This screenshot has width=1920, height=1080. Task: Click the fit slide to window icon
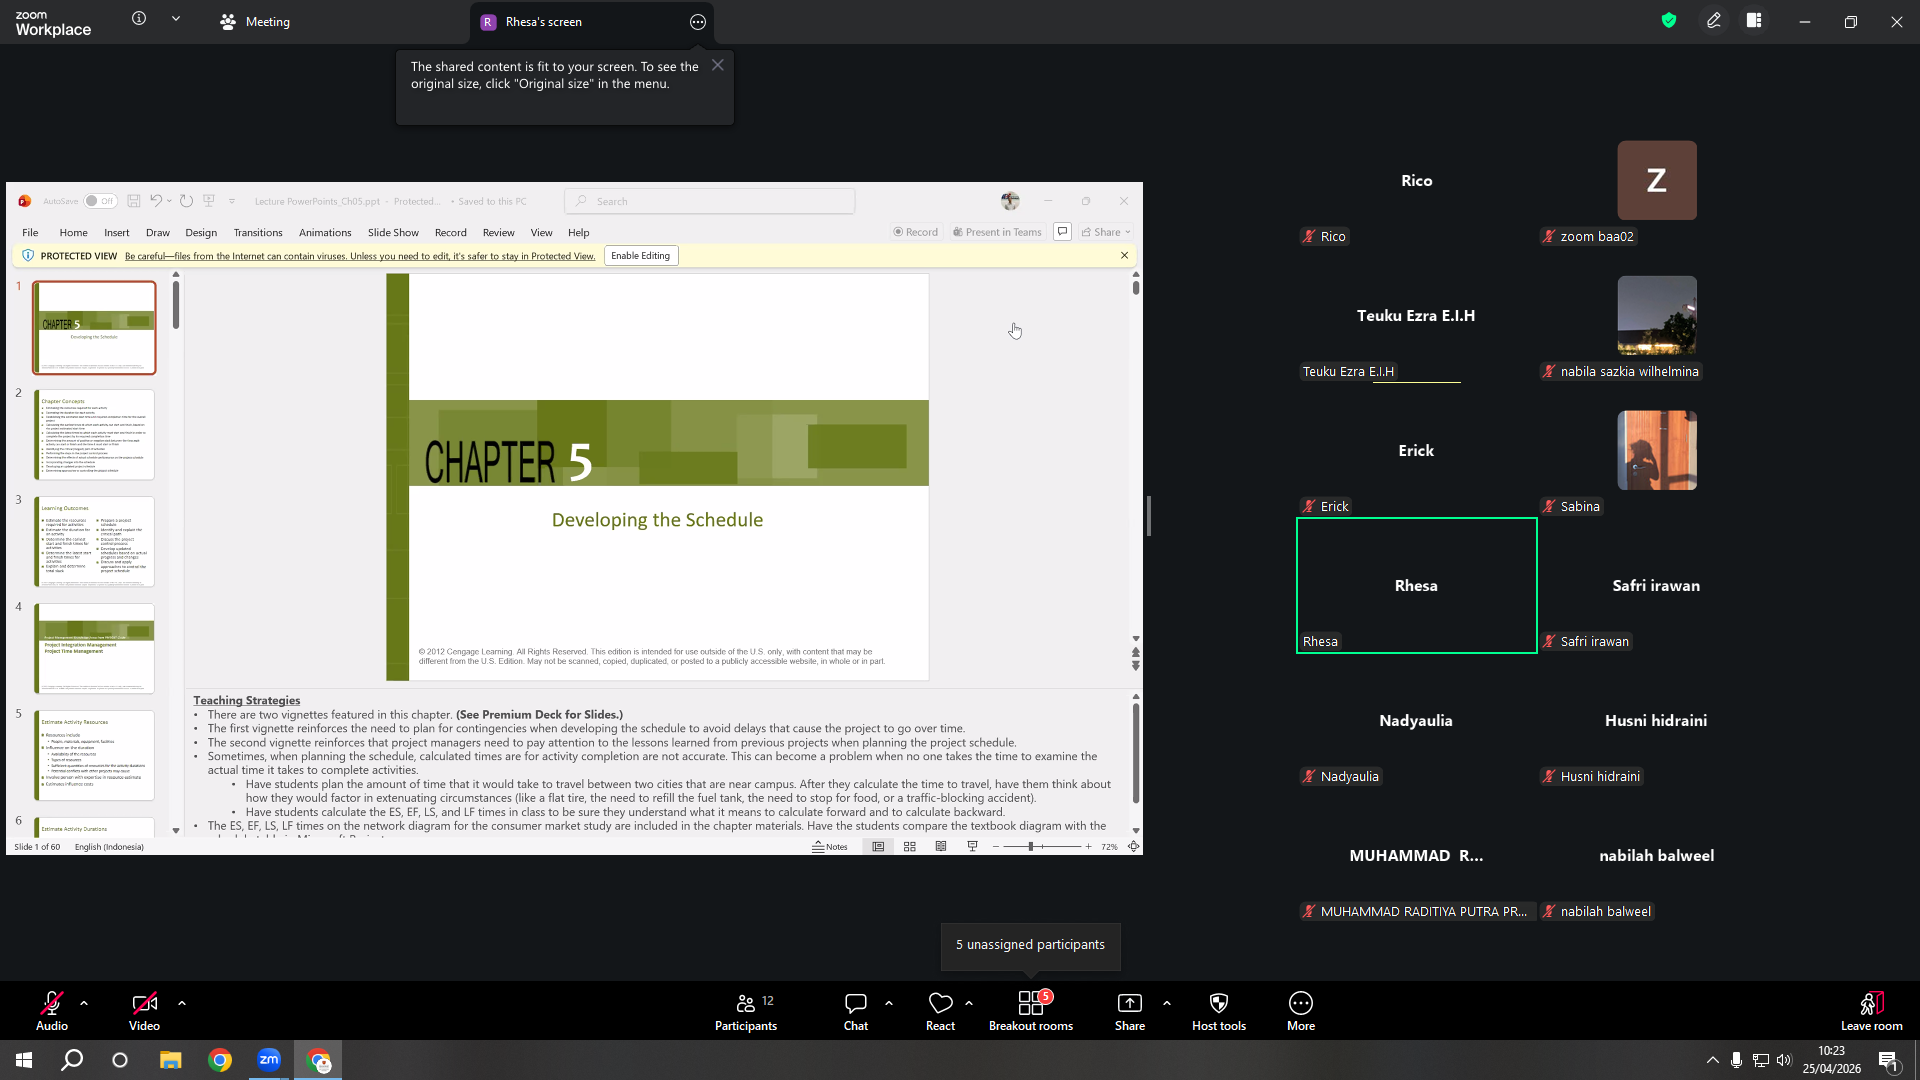(1134, 847)
